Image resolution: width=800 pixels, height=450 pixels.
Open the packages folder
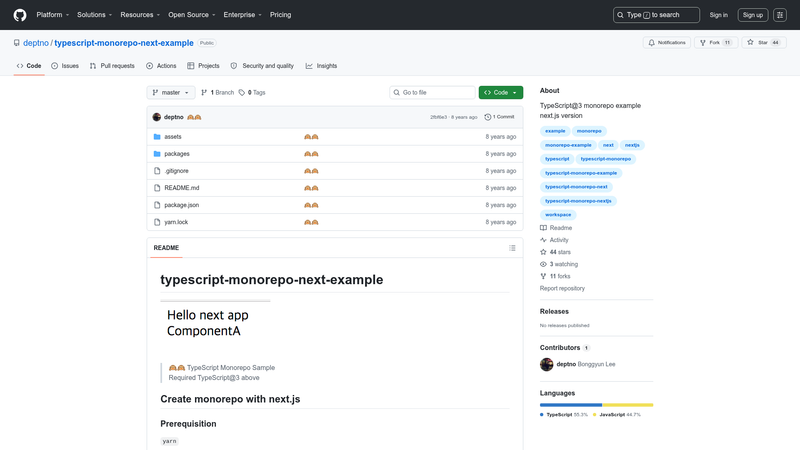tap(177, 154)
